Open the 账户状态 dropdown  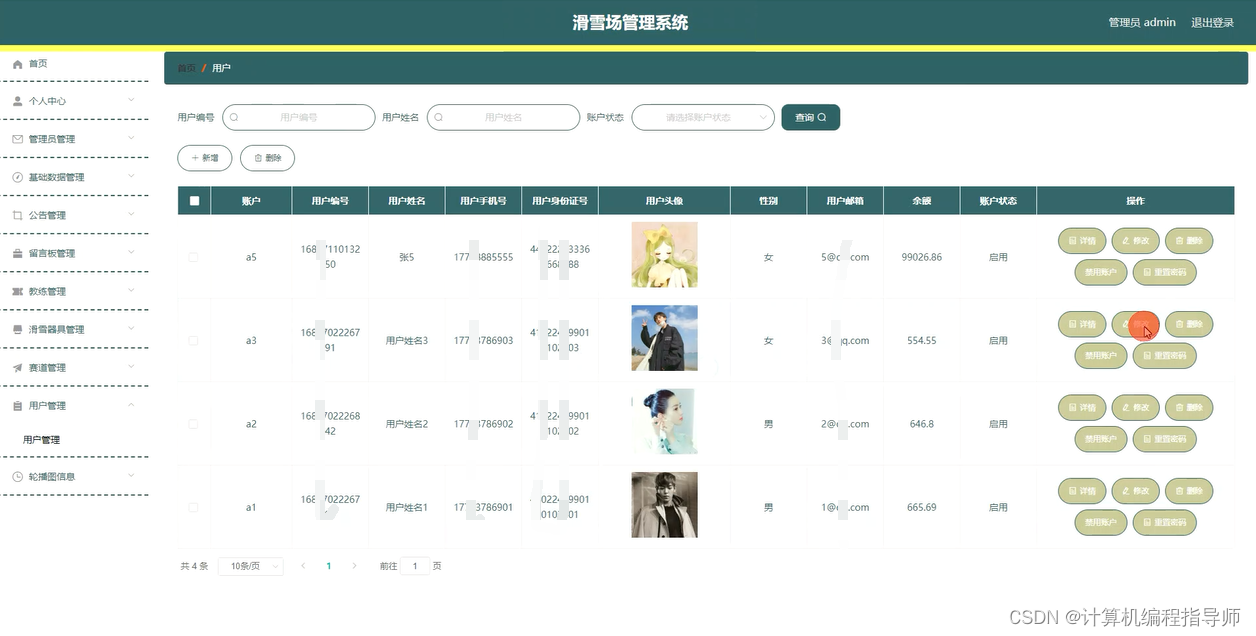pos(703,117)
